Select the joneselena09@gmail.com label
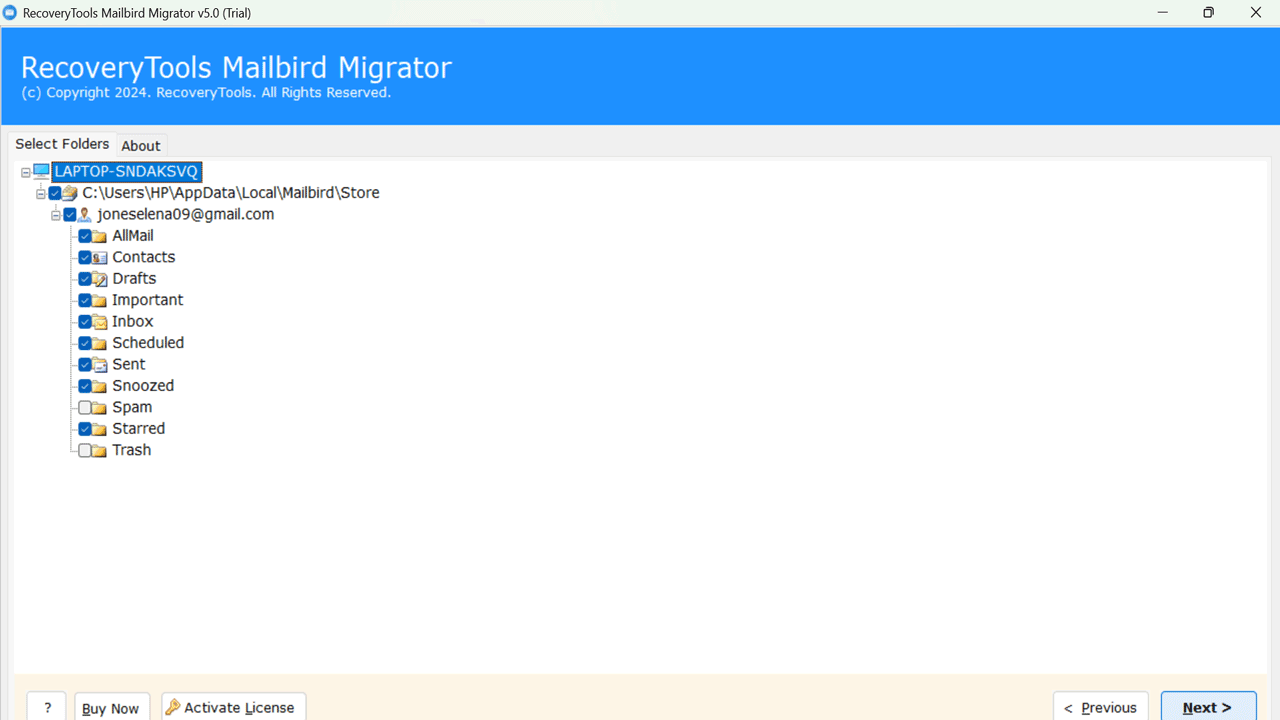1280x720 pixels. tap(186, 215)
